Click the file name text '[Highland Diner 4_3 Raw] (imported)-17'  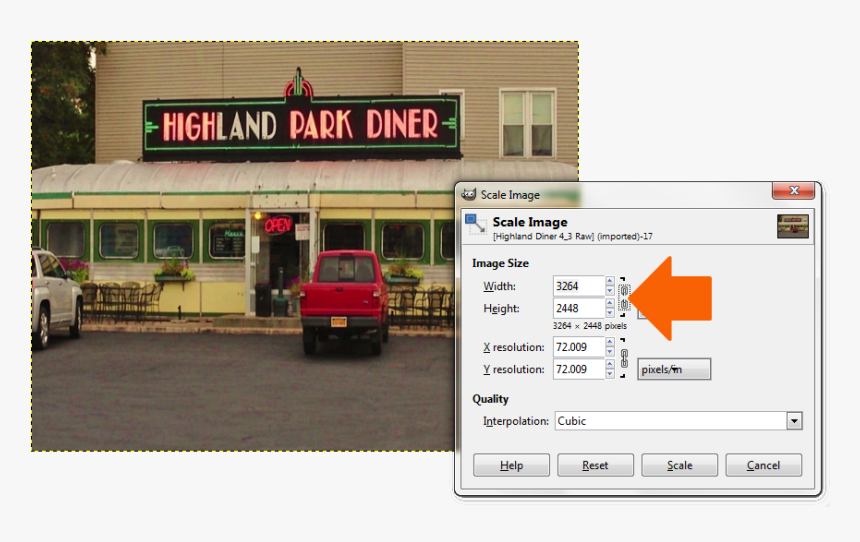point(573,236)
